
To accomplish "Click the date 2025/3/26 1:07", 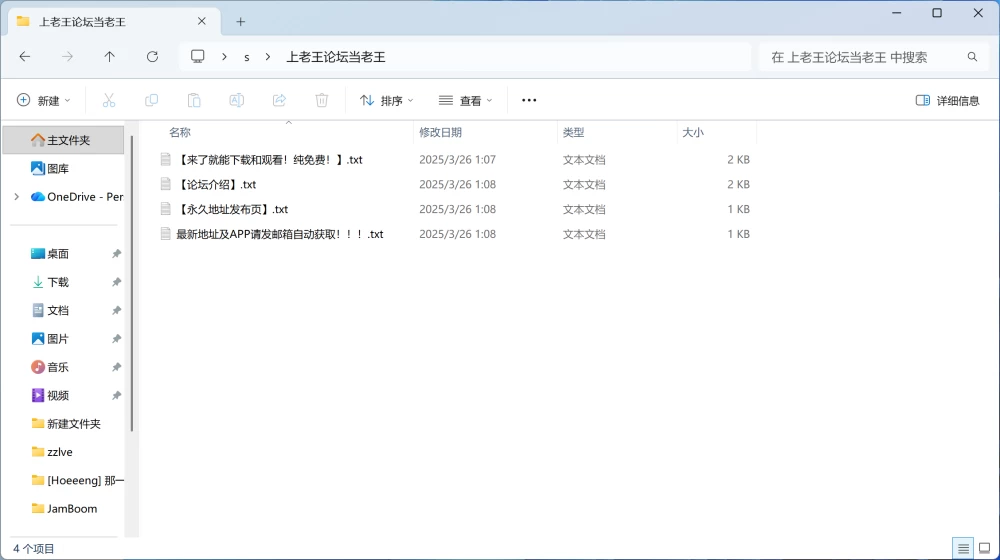I will 457,159.
